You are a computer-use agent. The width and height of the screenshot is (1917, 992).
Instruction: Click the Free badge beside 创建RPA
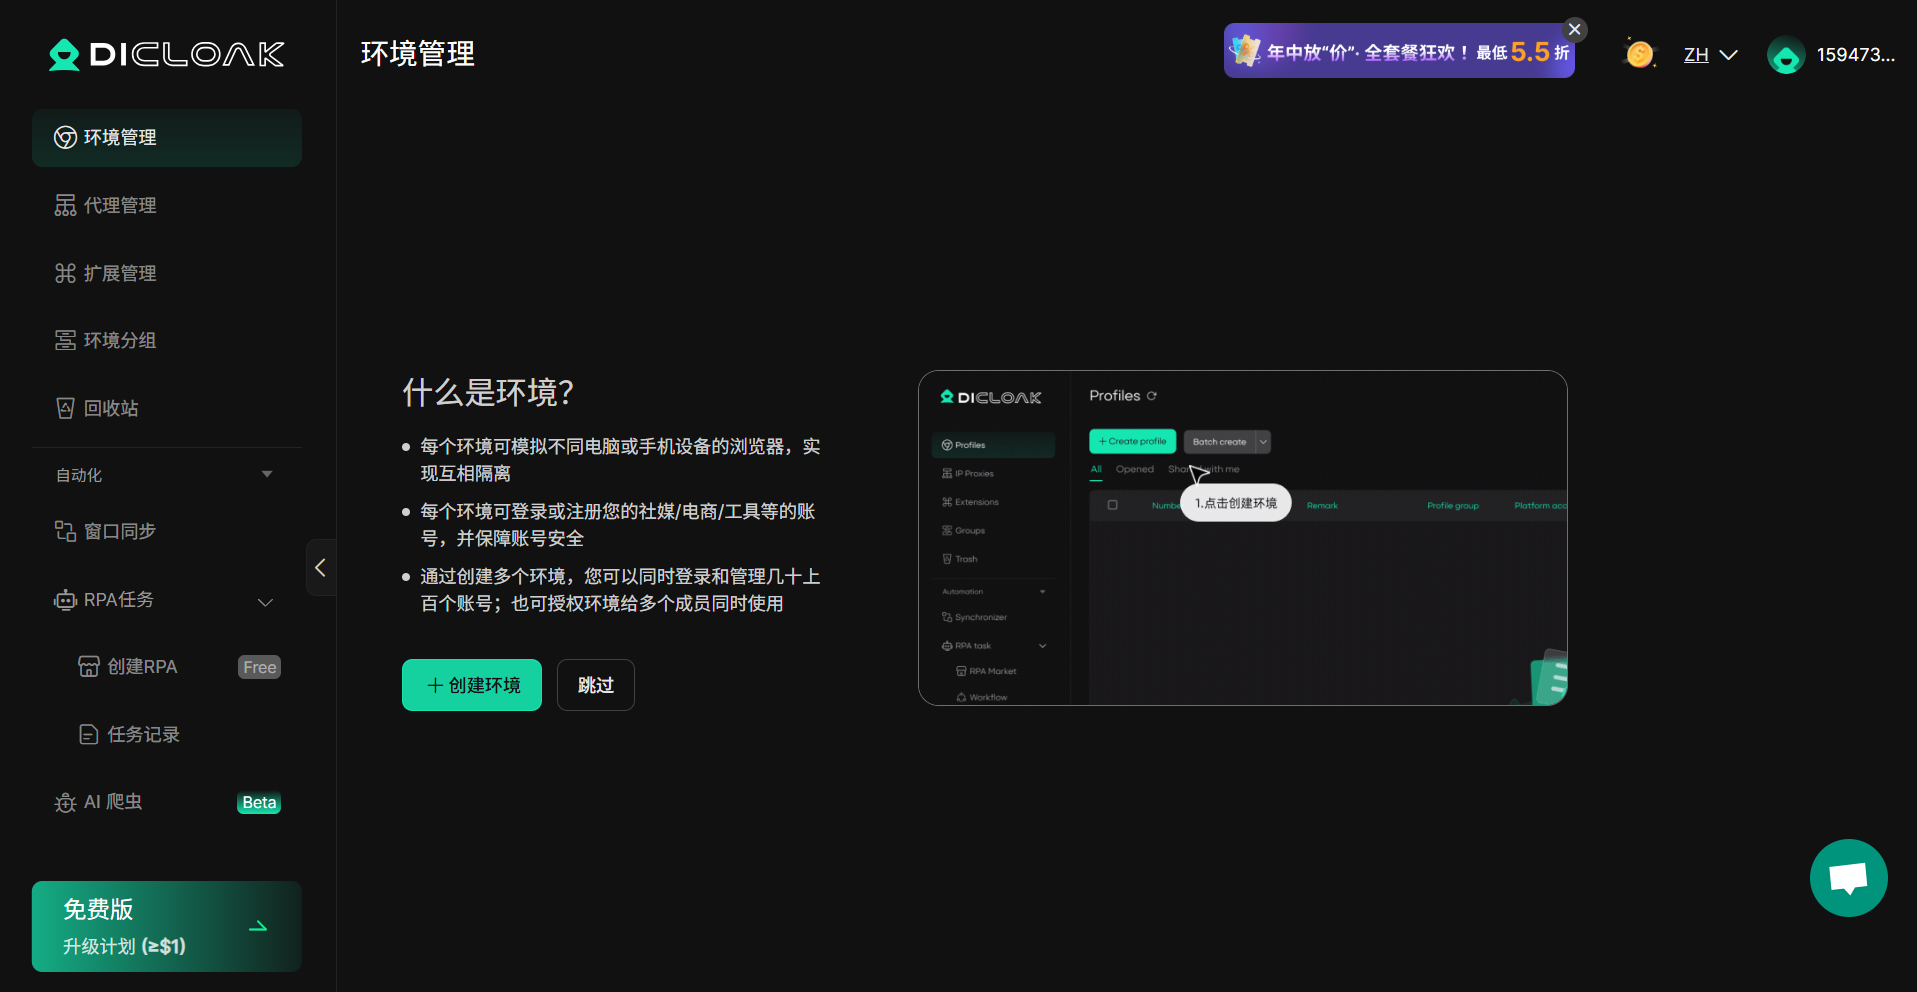[260, 667]
